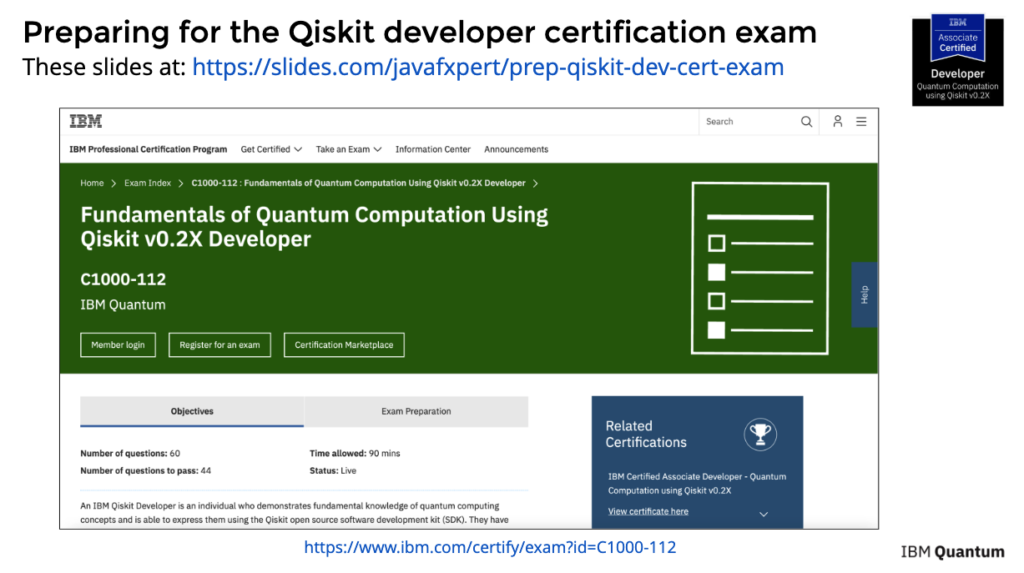The image size is (1024, 573).
Task: Open Information Center menu item
Action: pyautogui.click(x=433, y=149)
